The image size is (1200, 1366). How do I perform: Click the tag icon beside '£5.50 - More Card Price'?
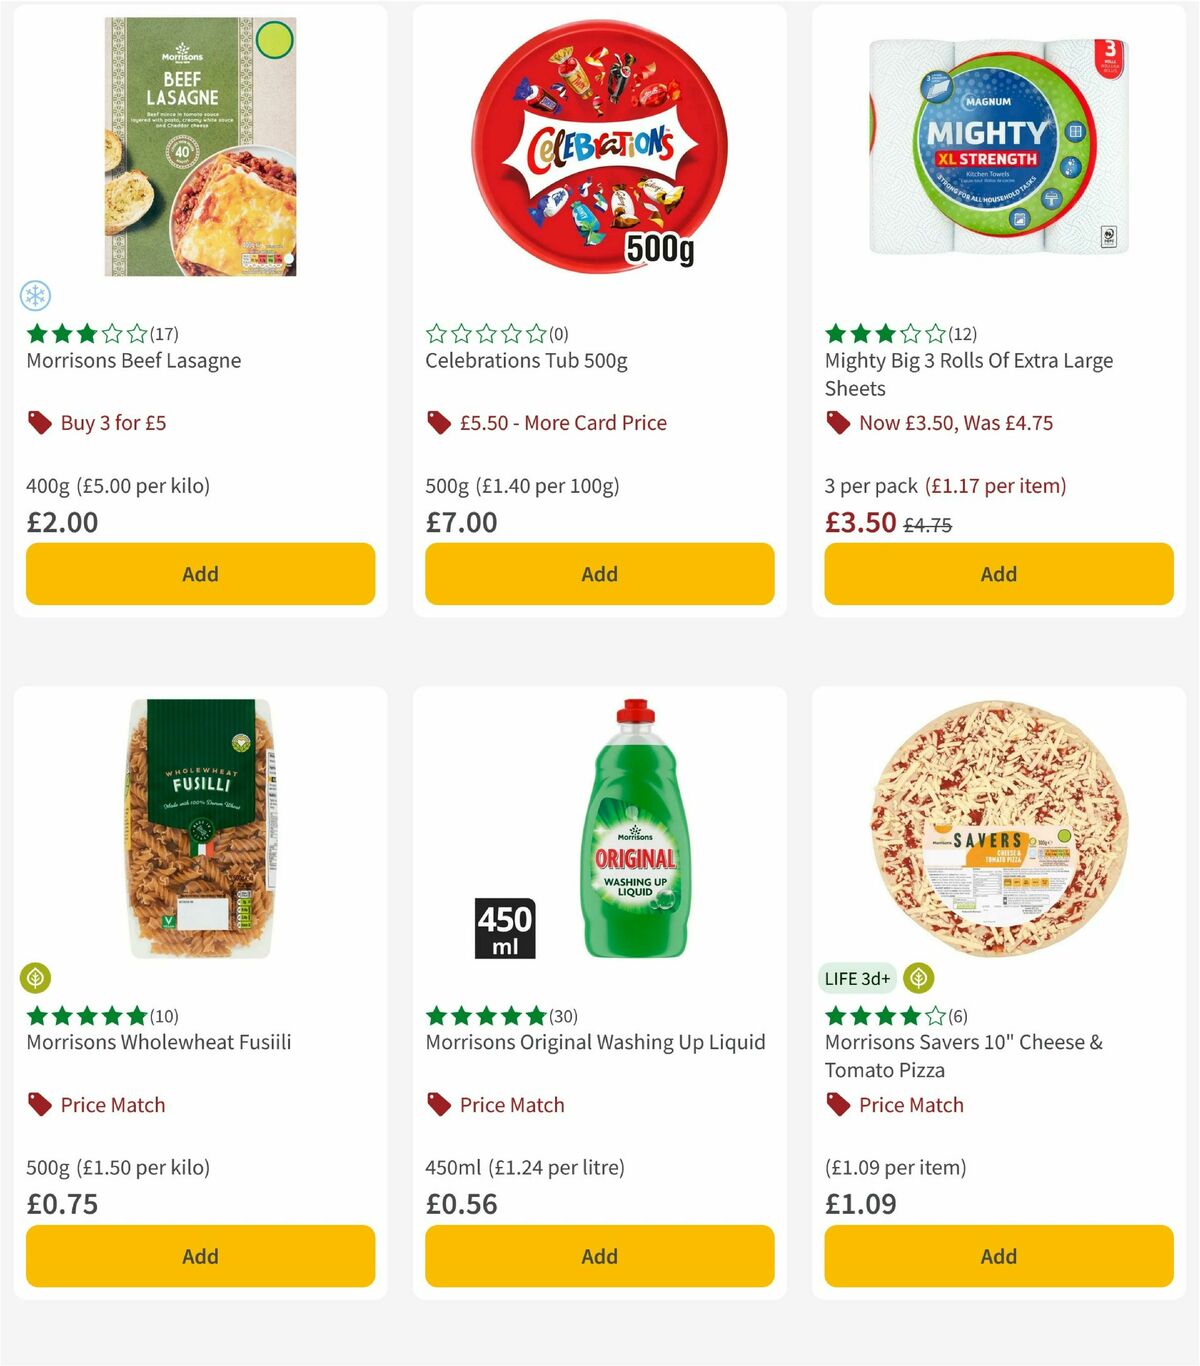438,423
